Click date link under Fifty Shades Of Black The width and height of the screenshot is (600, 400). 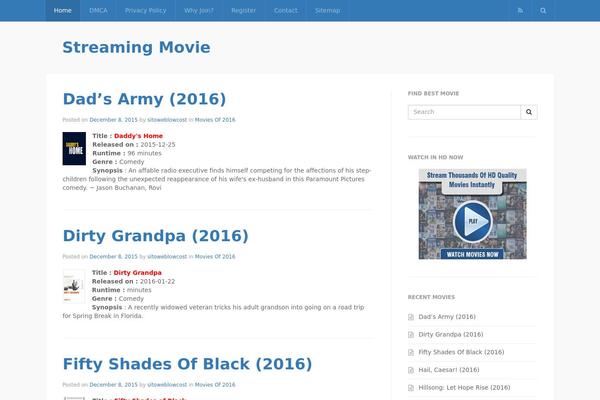(113, 385)
